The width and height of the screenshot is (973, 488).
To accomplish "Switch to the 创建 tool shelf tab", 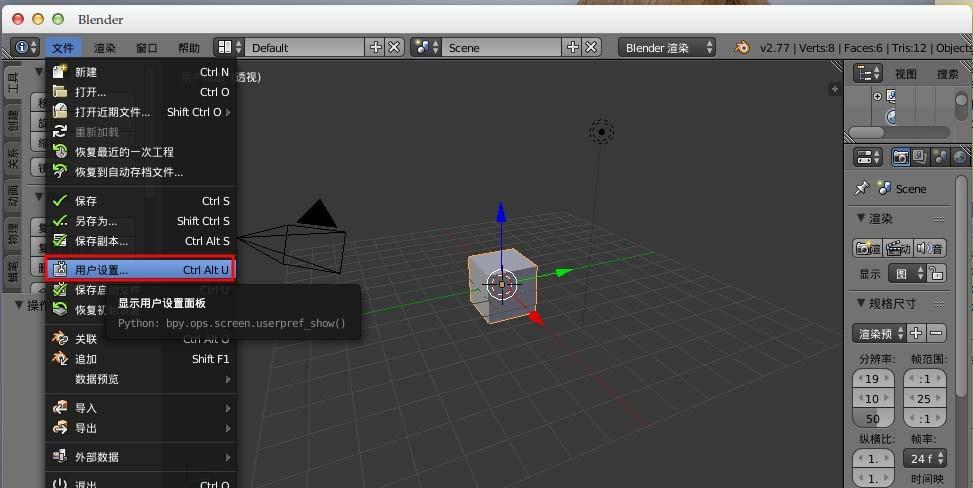I will pyautogui.click(x=12, y=120).
